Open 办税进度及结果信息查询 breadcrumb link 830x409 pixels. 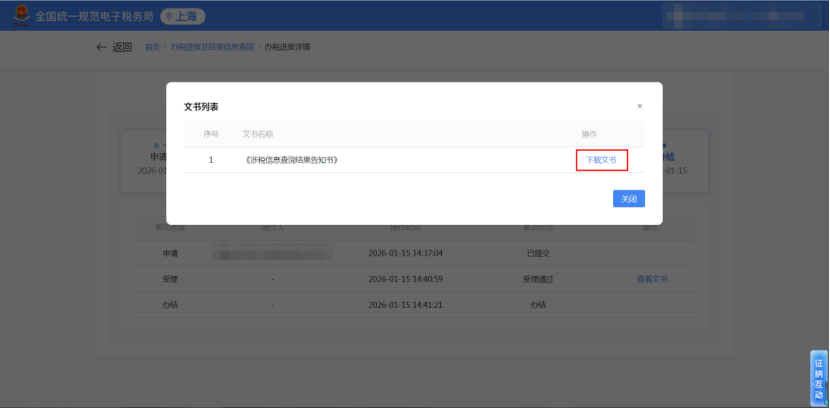(x=212, y=47)
